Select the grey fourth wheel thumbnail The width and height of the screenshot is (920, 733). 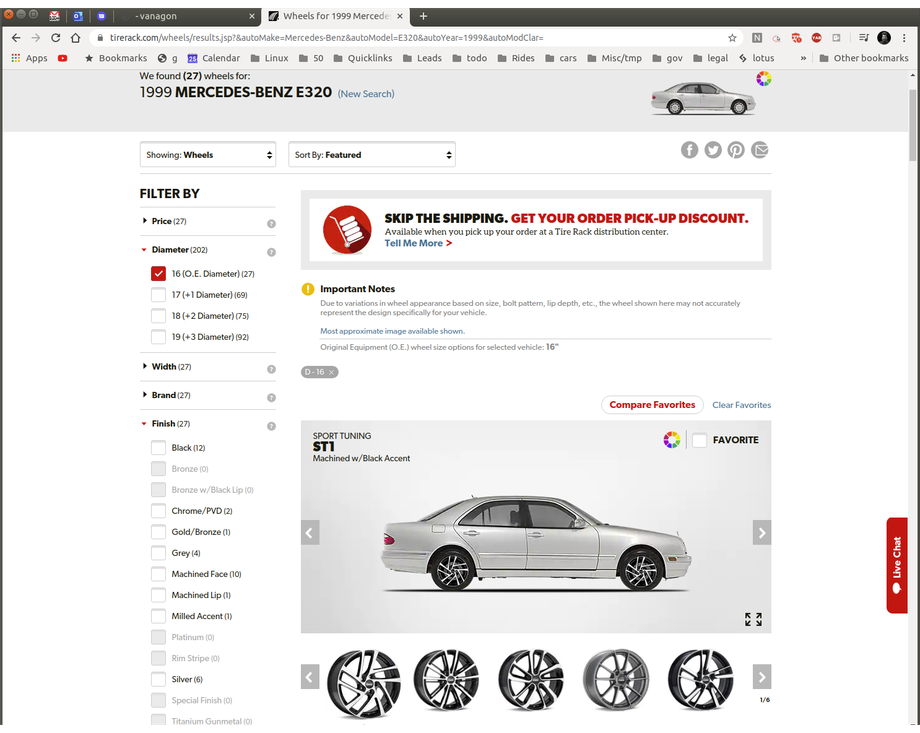(616, 678)
